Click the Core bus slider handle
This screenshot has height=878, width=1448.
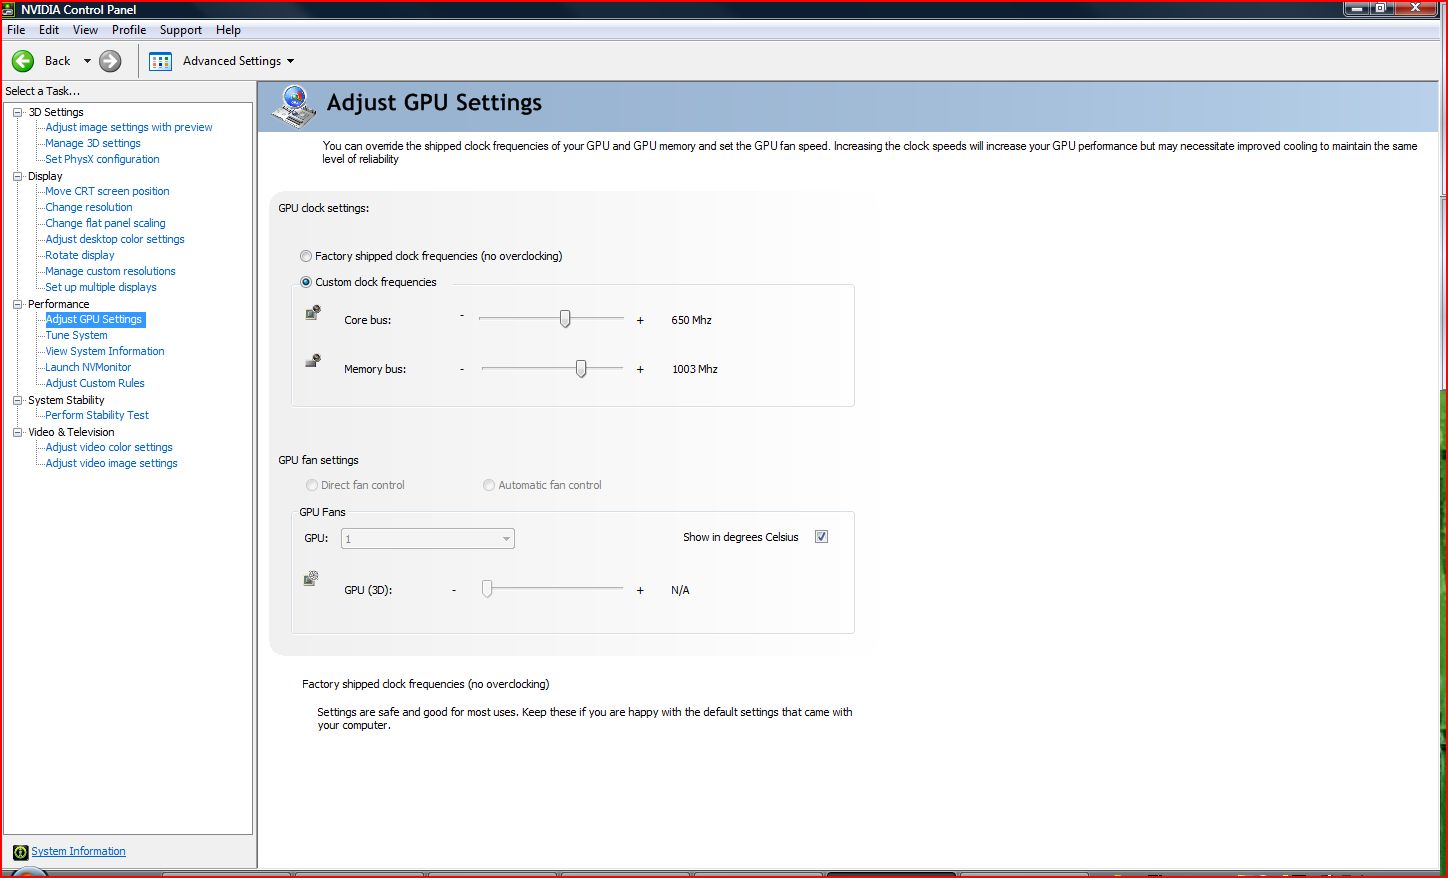[565, 319]
